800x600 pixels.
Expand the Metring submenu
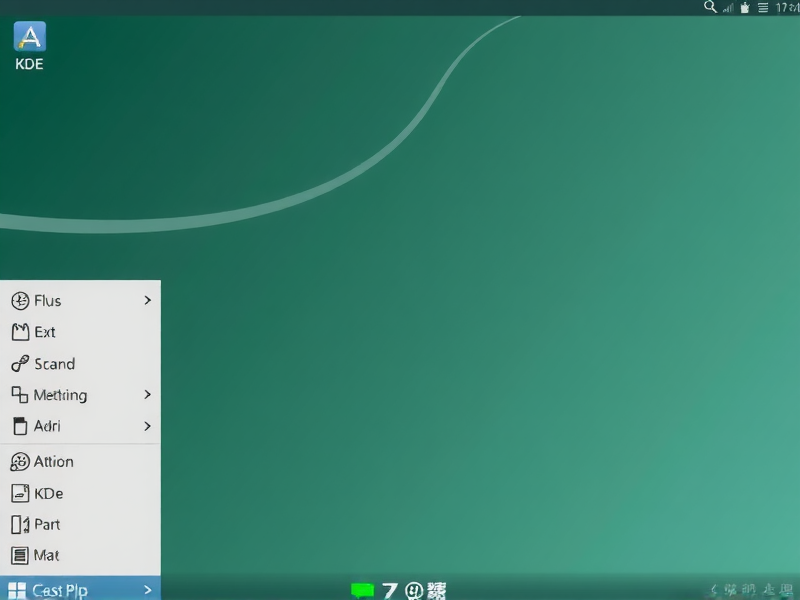[146, 395]
